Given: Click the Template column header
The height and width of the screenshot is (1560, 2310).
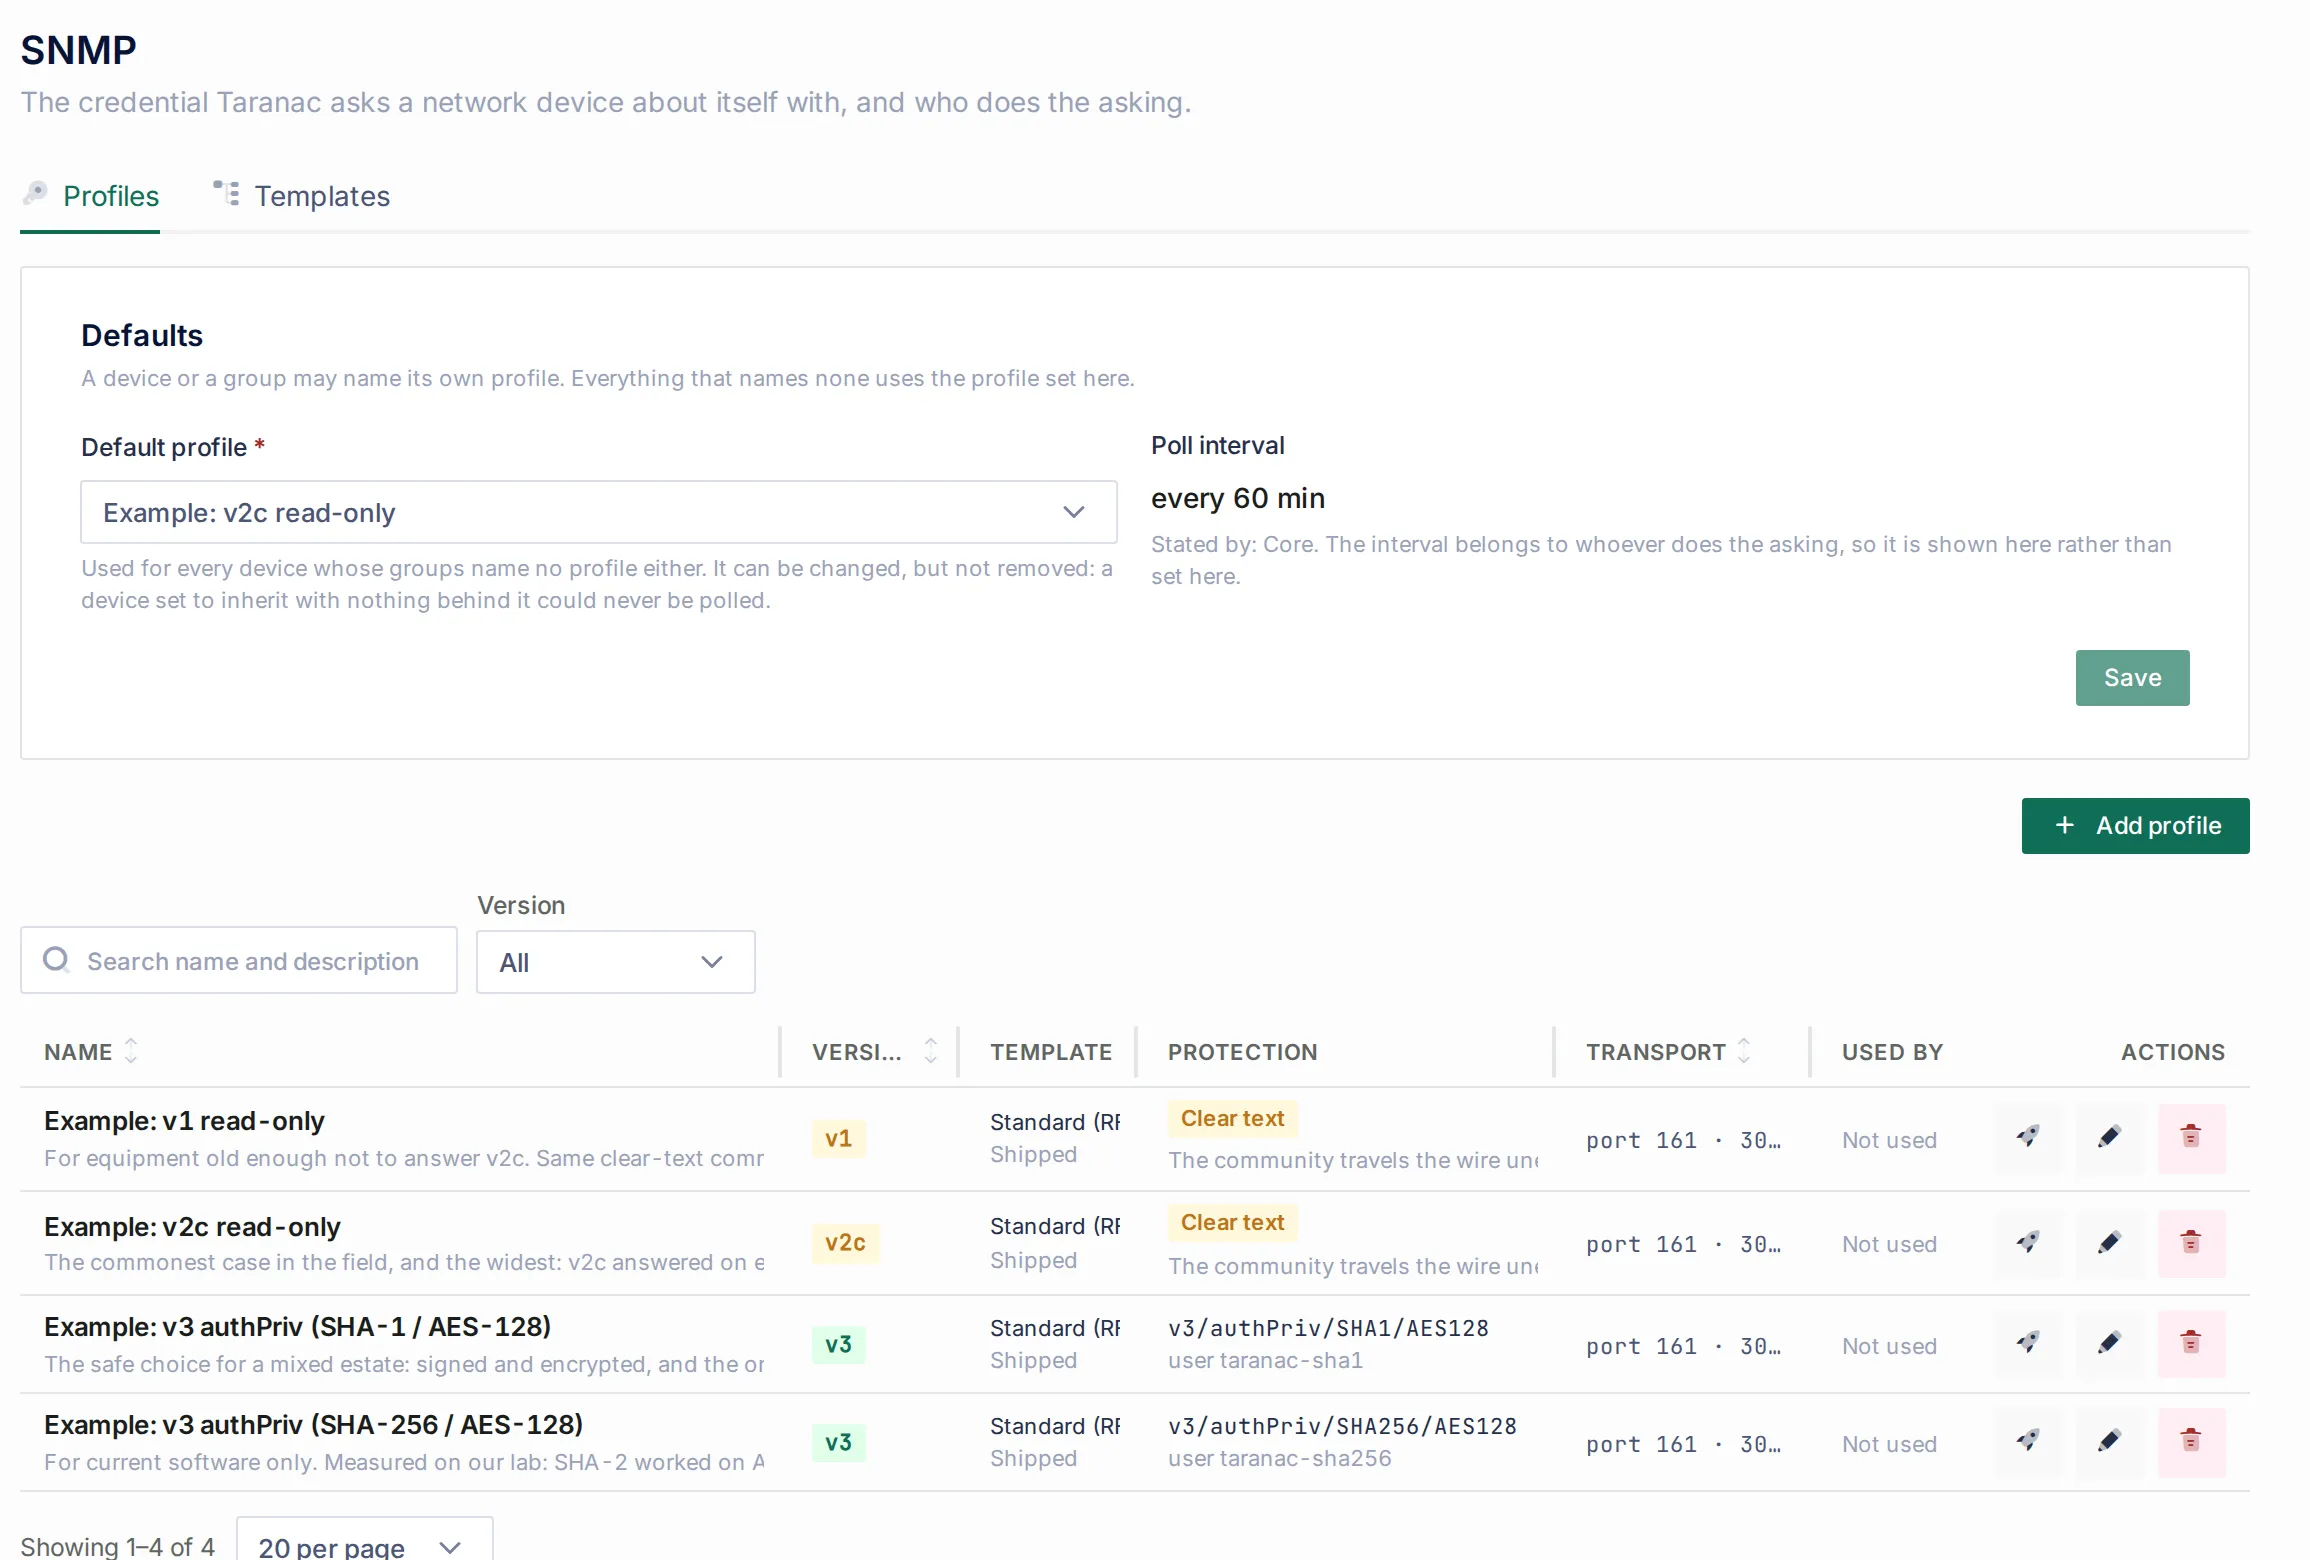Looking at the screenshot, I should [1050, 1052].
